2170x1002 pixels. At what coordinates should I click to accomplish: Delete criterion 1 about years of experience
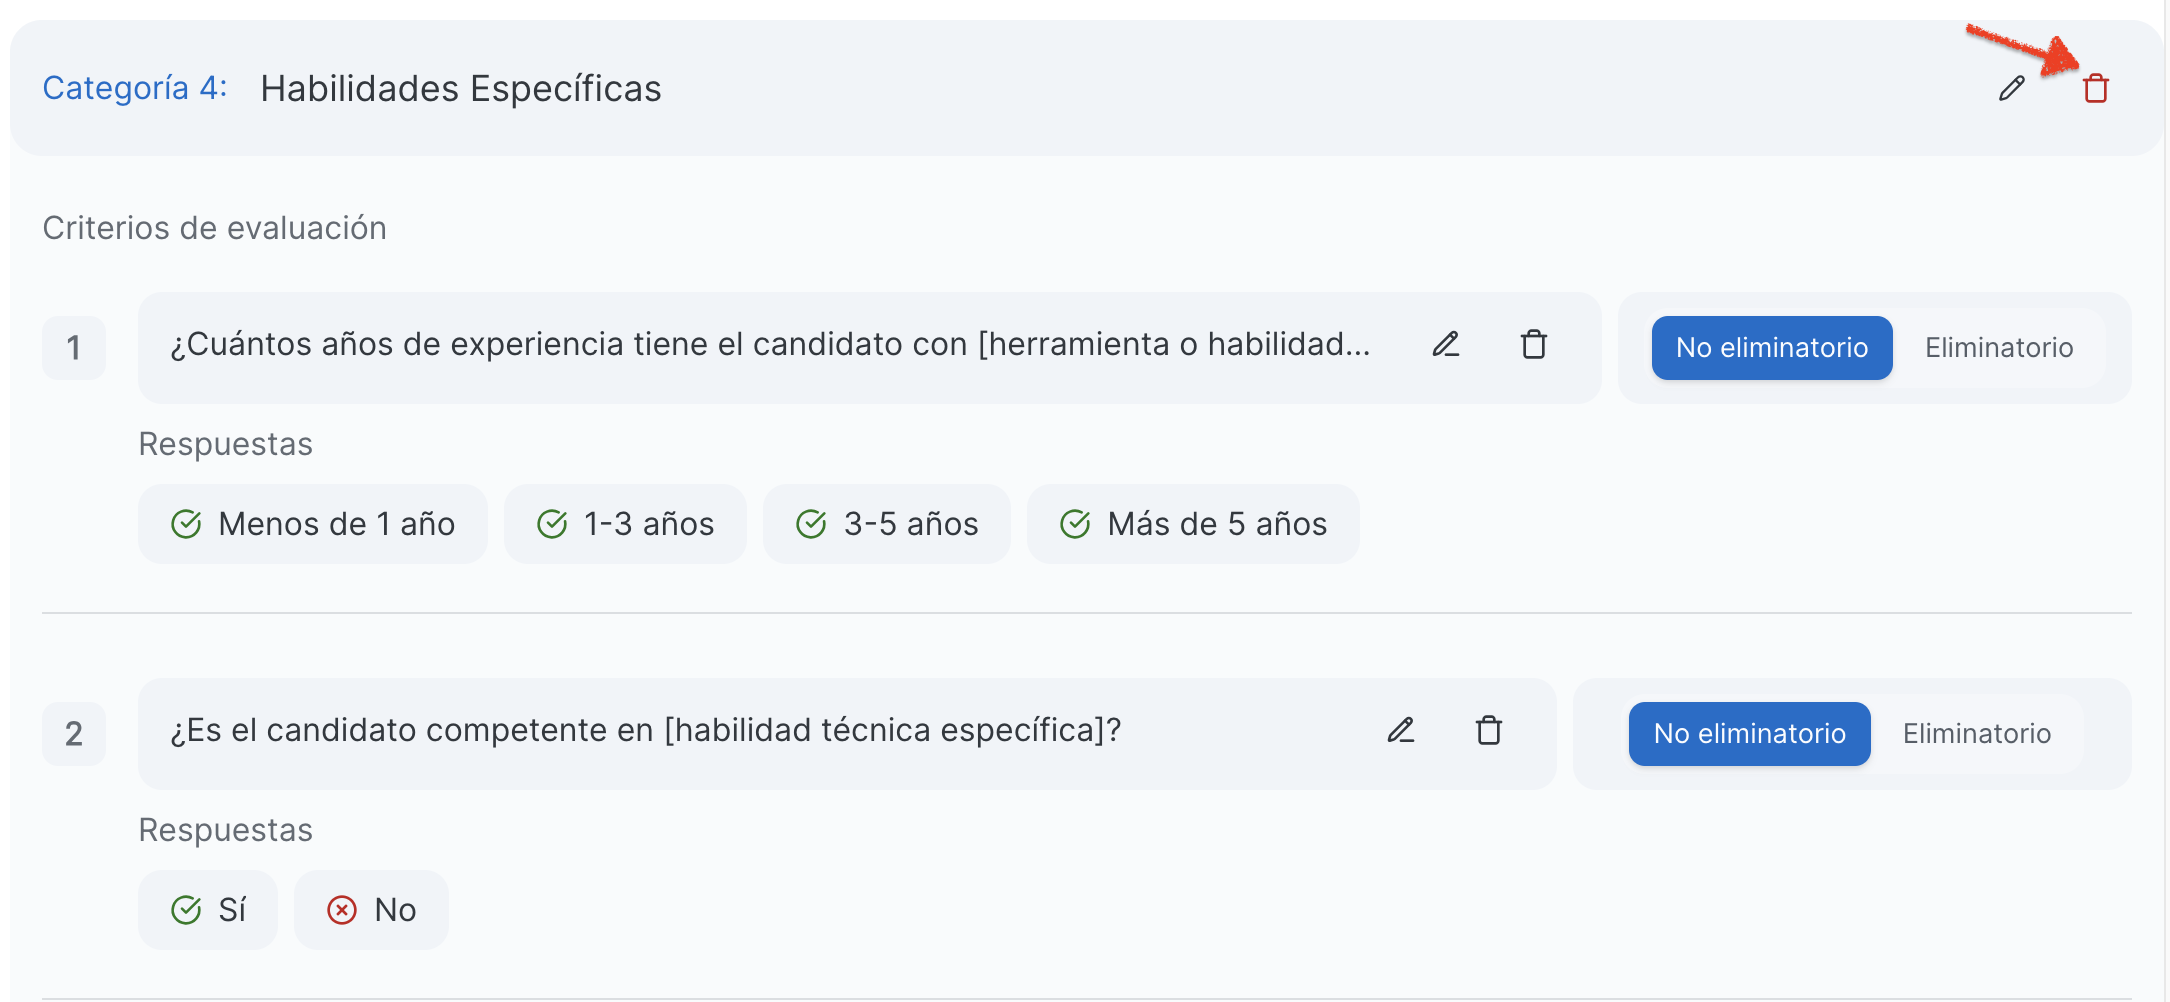click(1533, 345)
